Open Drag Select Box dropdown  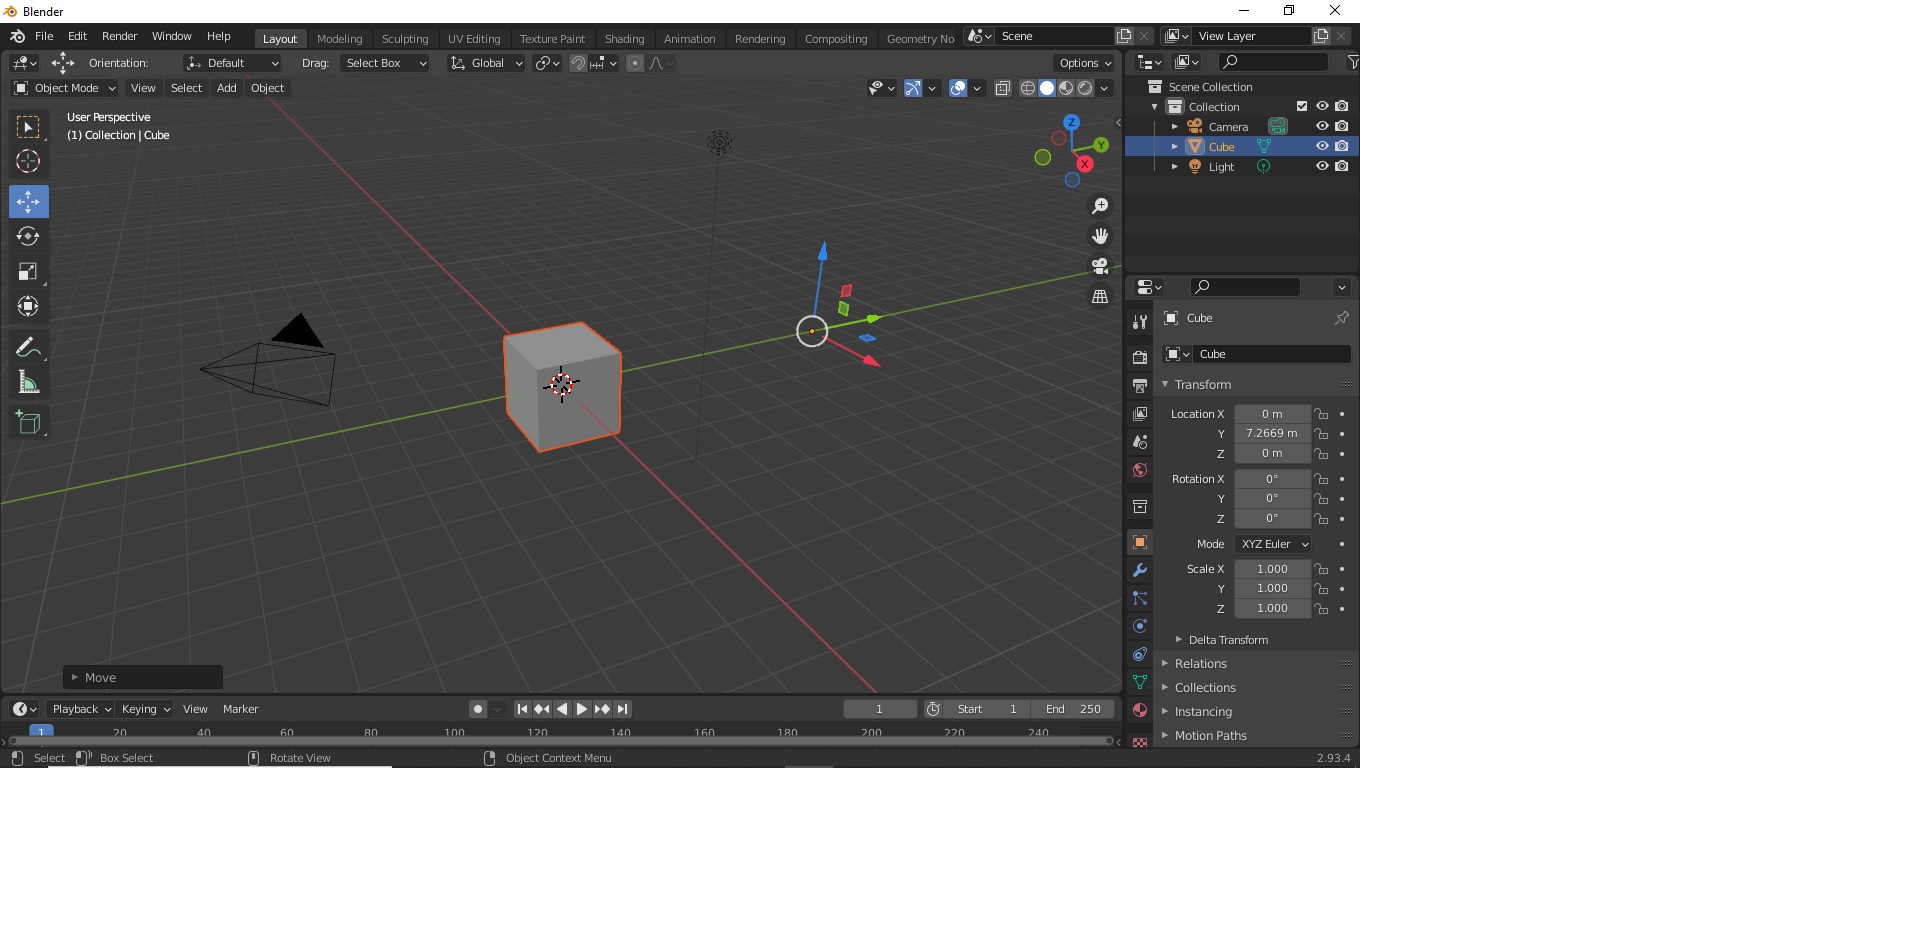[x=386, y=63]
